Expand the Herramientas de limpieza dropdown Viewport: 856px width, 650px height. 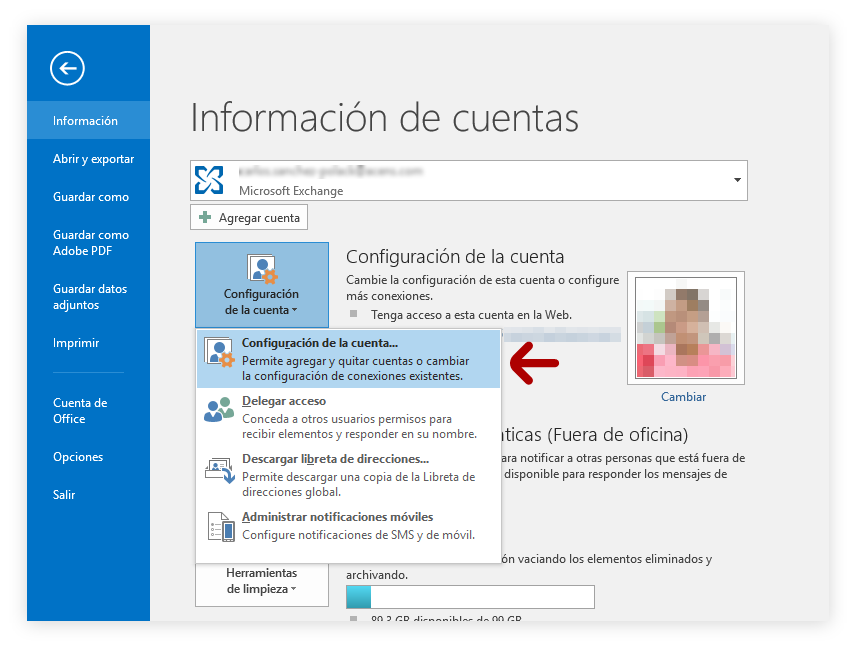click(262, 584)
